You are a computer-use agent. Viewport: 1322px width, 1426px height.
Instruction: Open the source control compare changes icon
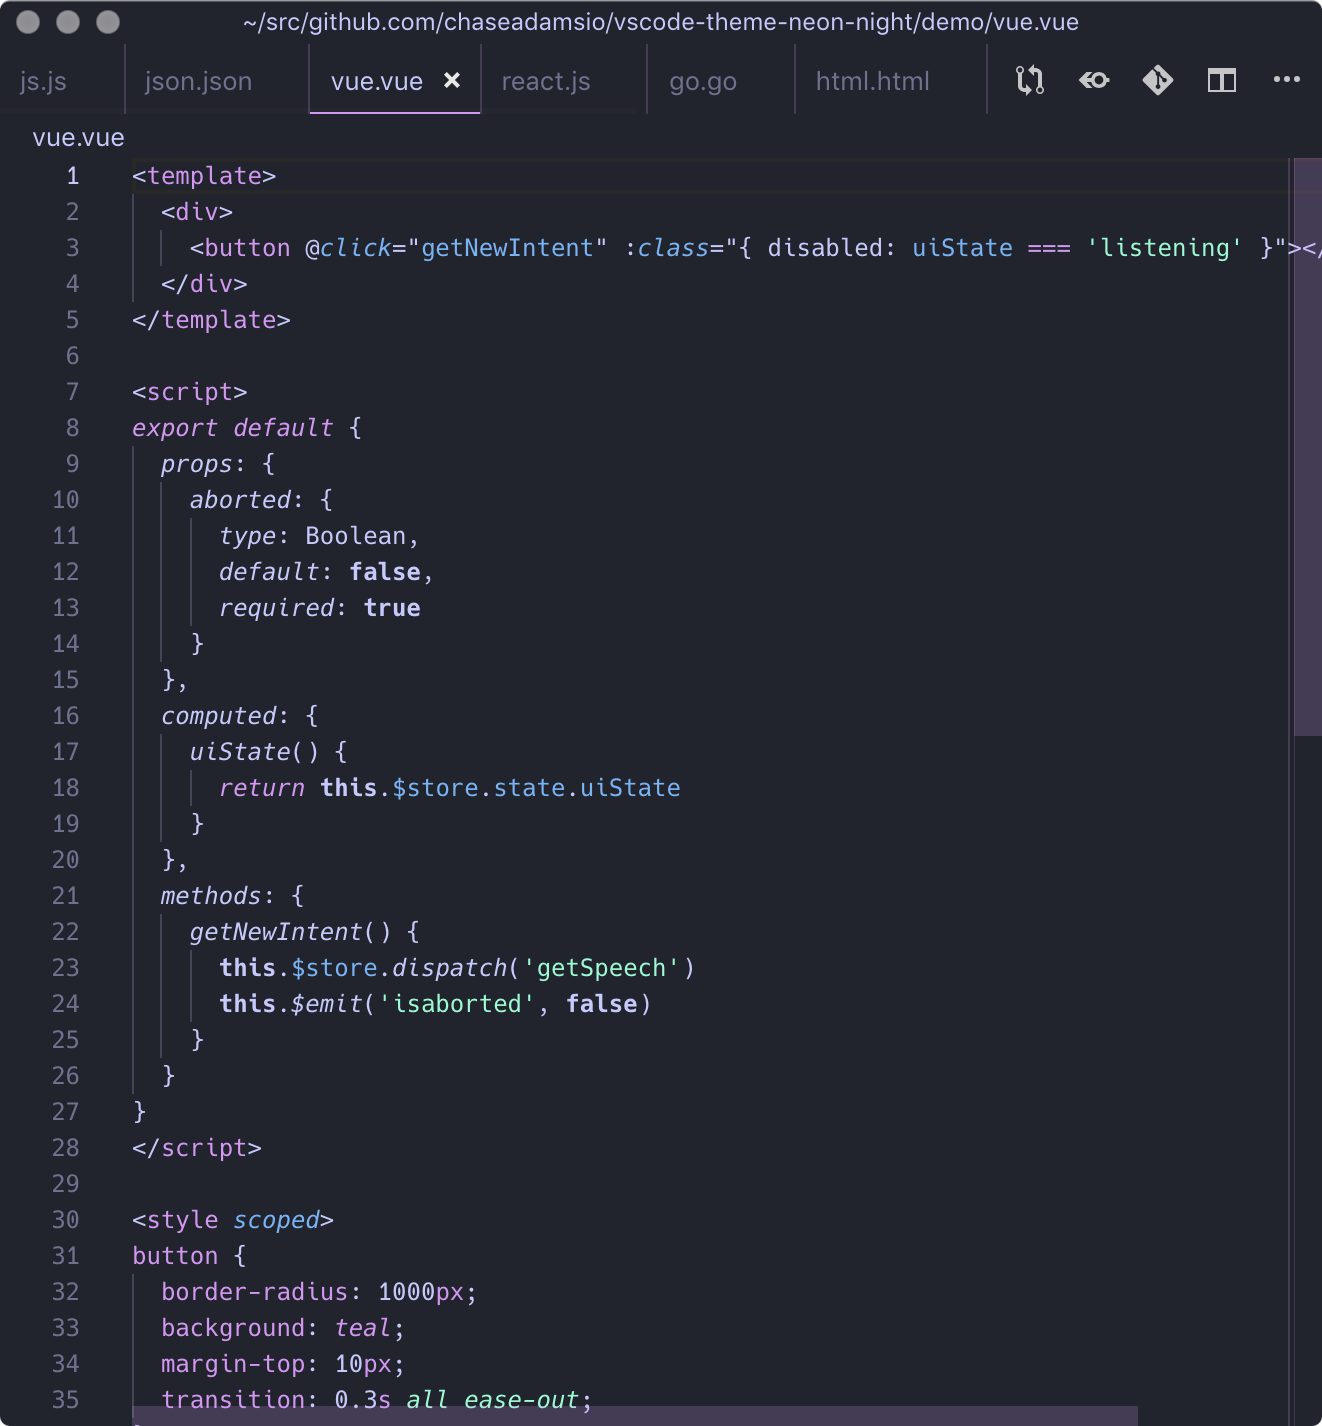tap(1030, 80)
